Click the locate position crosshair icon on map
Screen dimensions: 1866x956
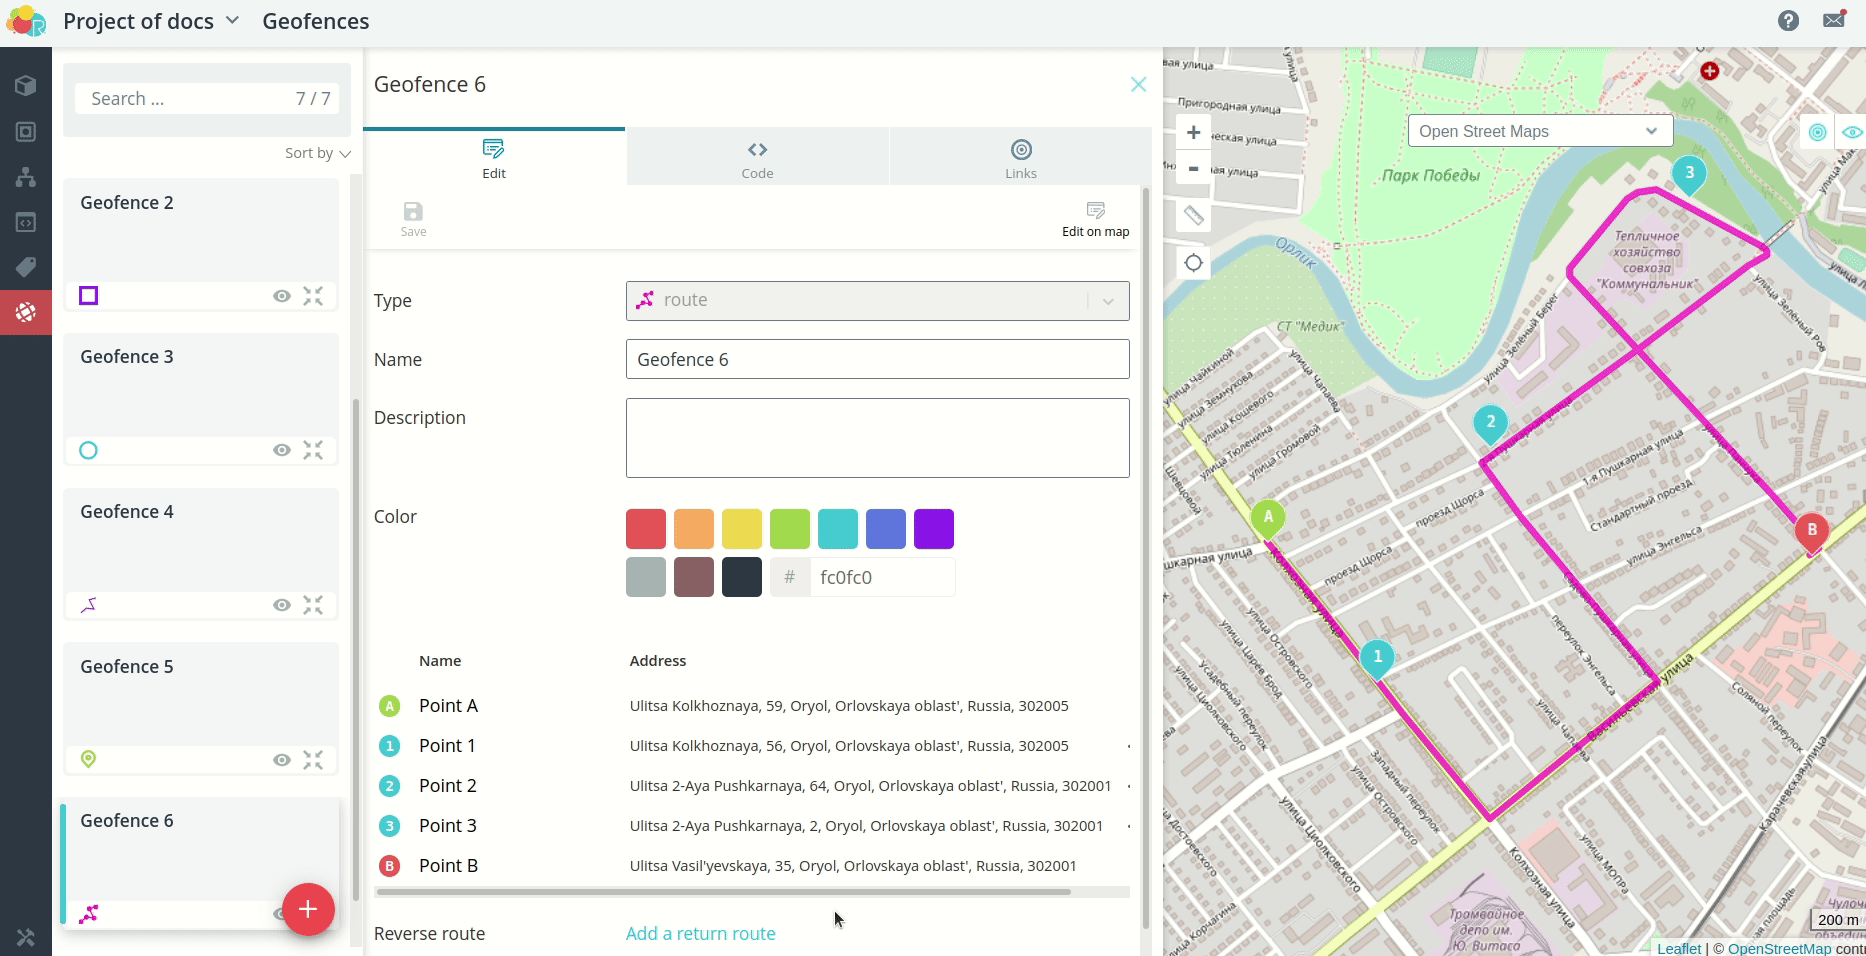[1193, 263]
